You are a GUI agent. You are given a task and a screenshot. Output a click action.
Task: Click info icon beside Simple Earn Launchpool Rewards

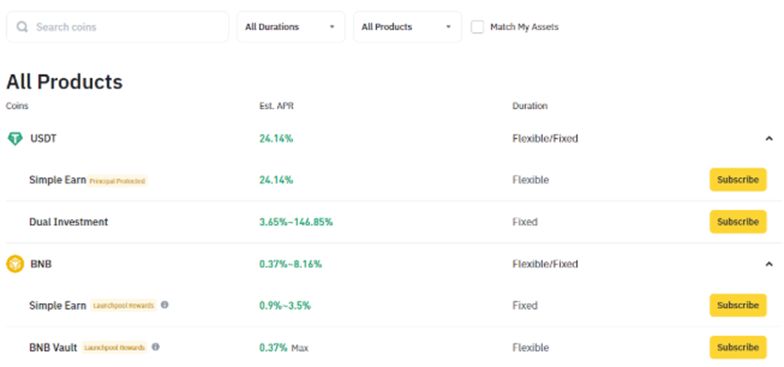164,304
